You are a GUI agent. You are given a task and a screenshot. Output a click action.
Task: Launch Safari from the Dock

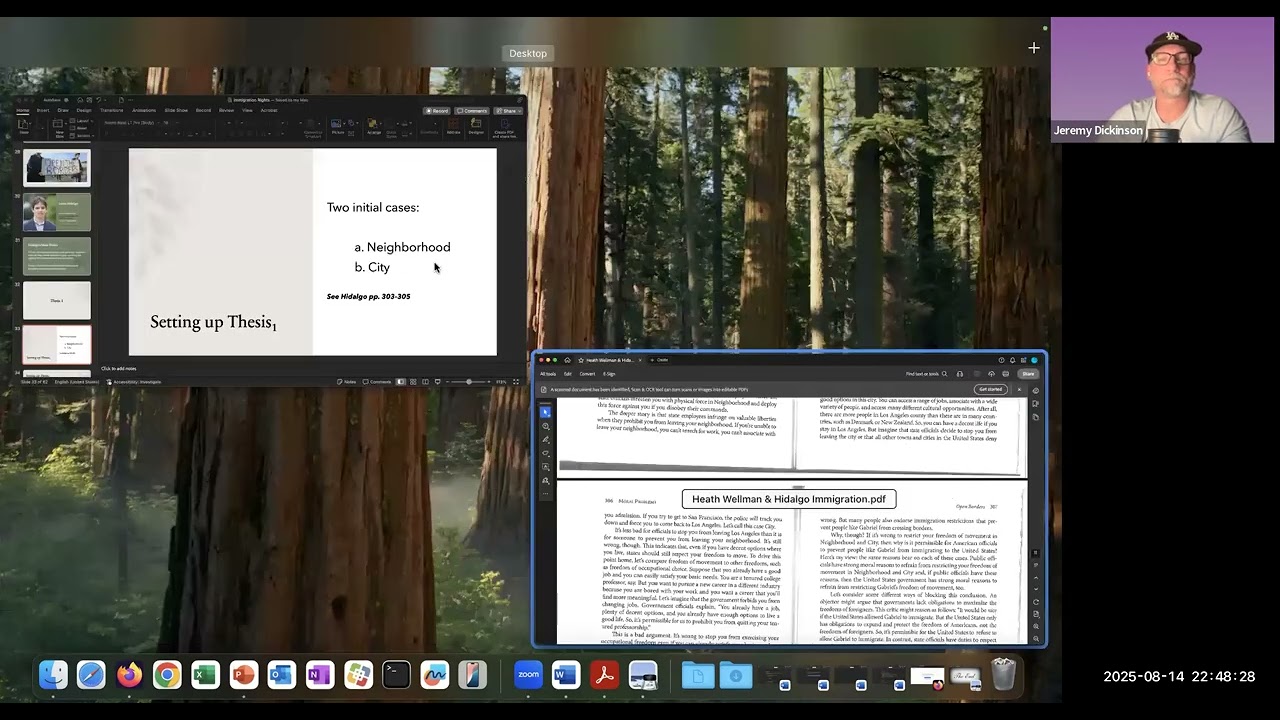pos(91,675)
